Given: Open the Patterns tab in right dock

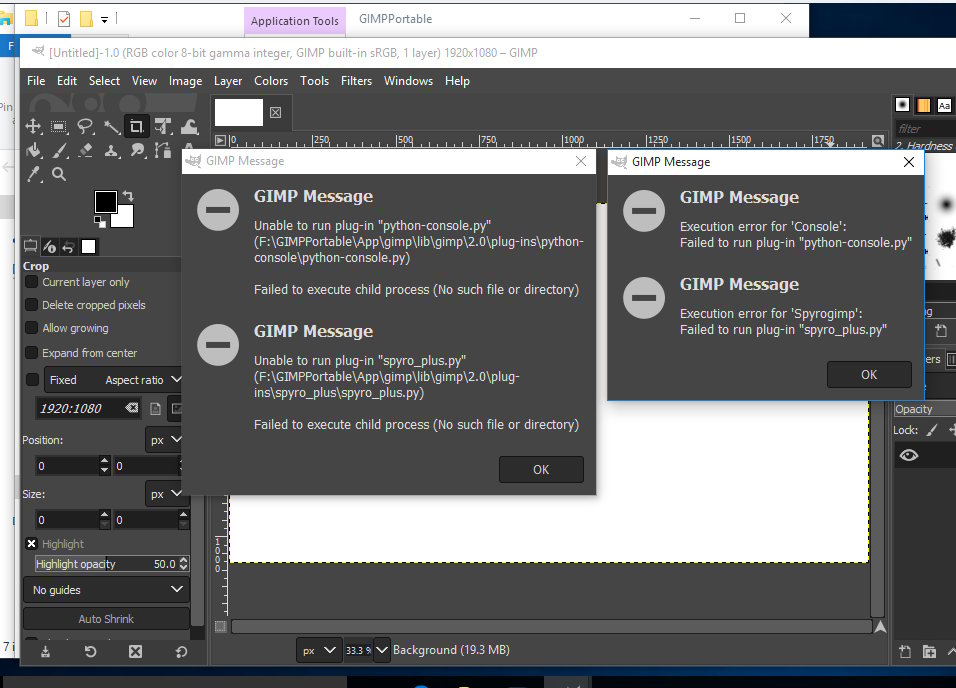Looking at the screenshot, I should 924,105.
